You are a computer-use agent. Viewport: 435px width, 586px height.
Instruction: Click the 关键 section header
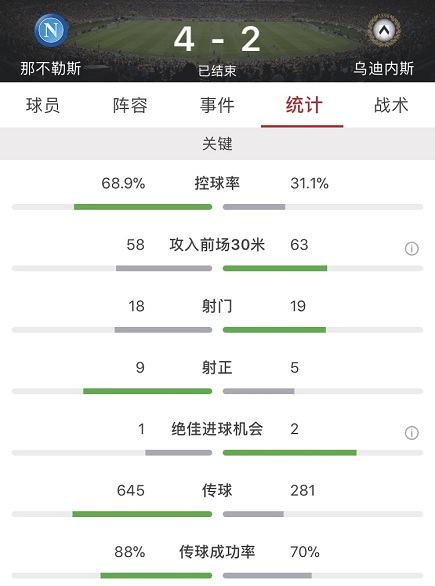tap(218, 144)
